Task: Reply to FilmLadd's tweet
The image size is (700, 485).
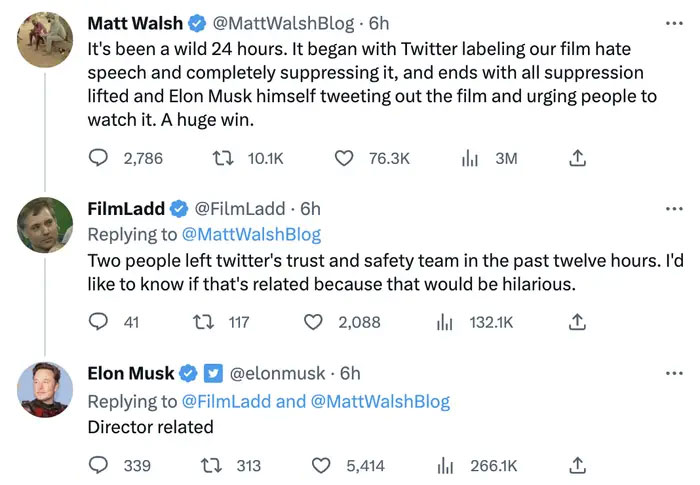Action: pyautogui.click(x=99, y=322)
